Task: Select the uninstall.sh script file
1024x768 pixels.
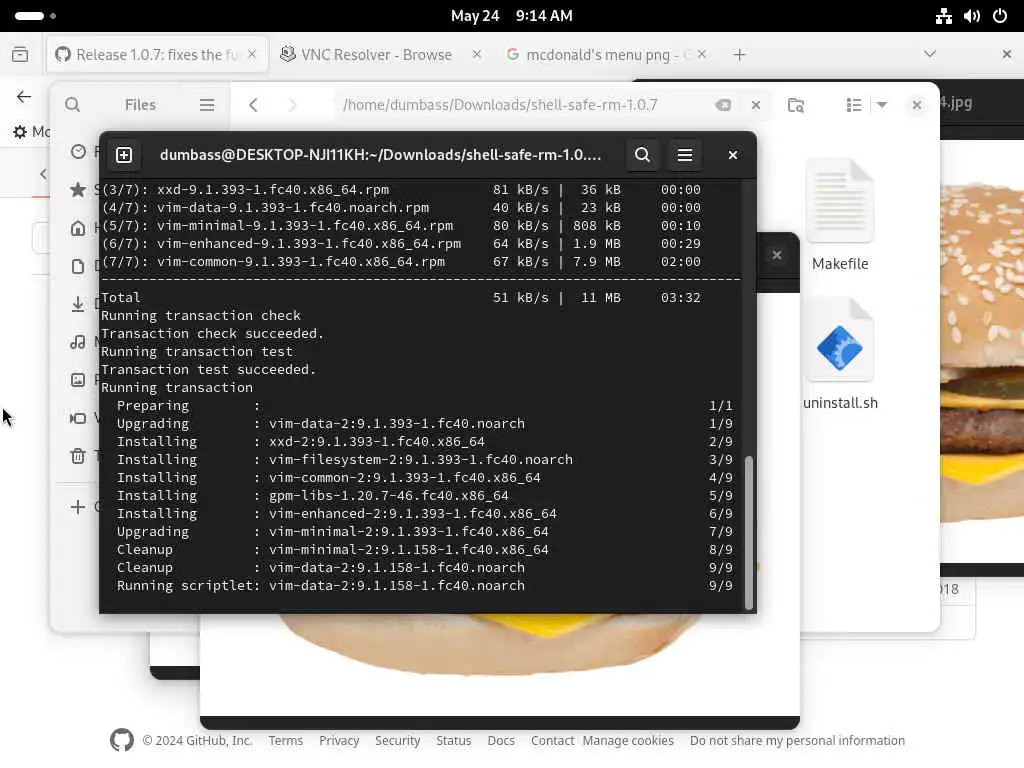Action: pos(840,355)
